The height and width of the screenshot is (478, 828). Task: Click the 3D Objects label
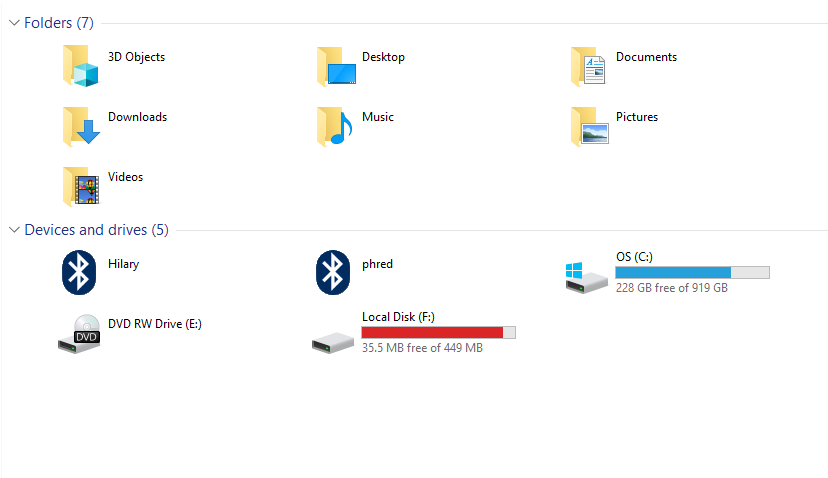click(x=136, y=57)
